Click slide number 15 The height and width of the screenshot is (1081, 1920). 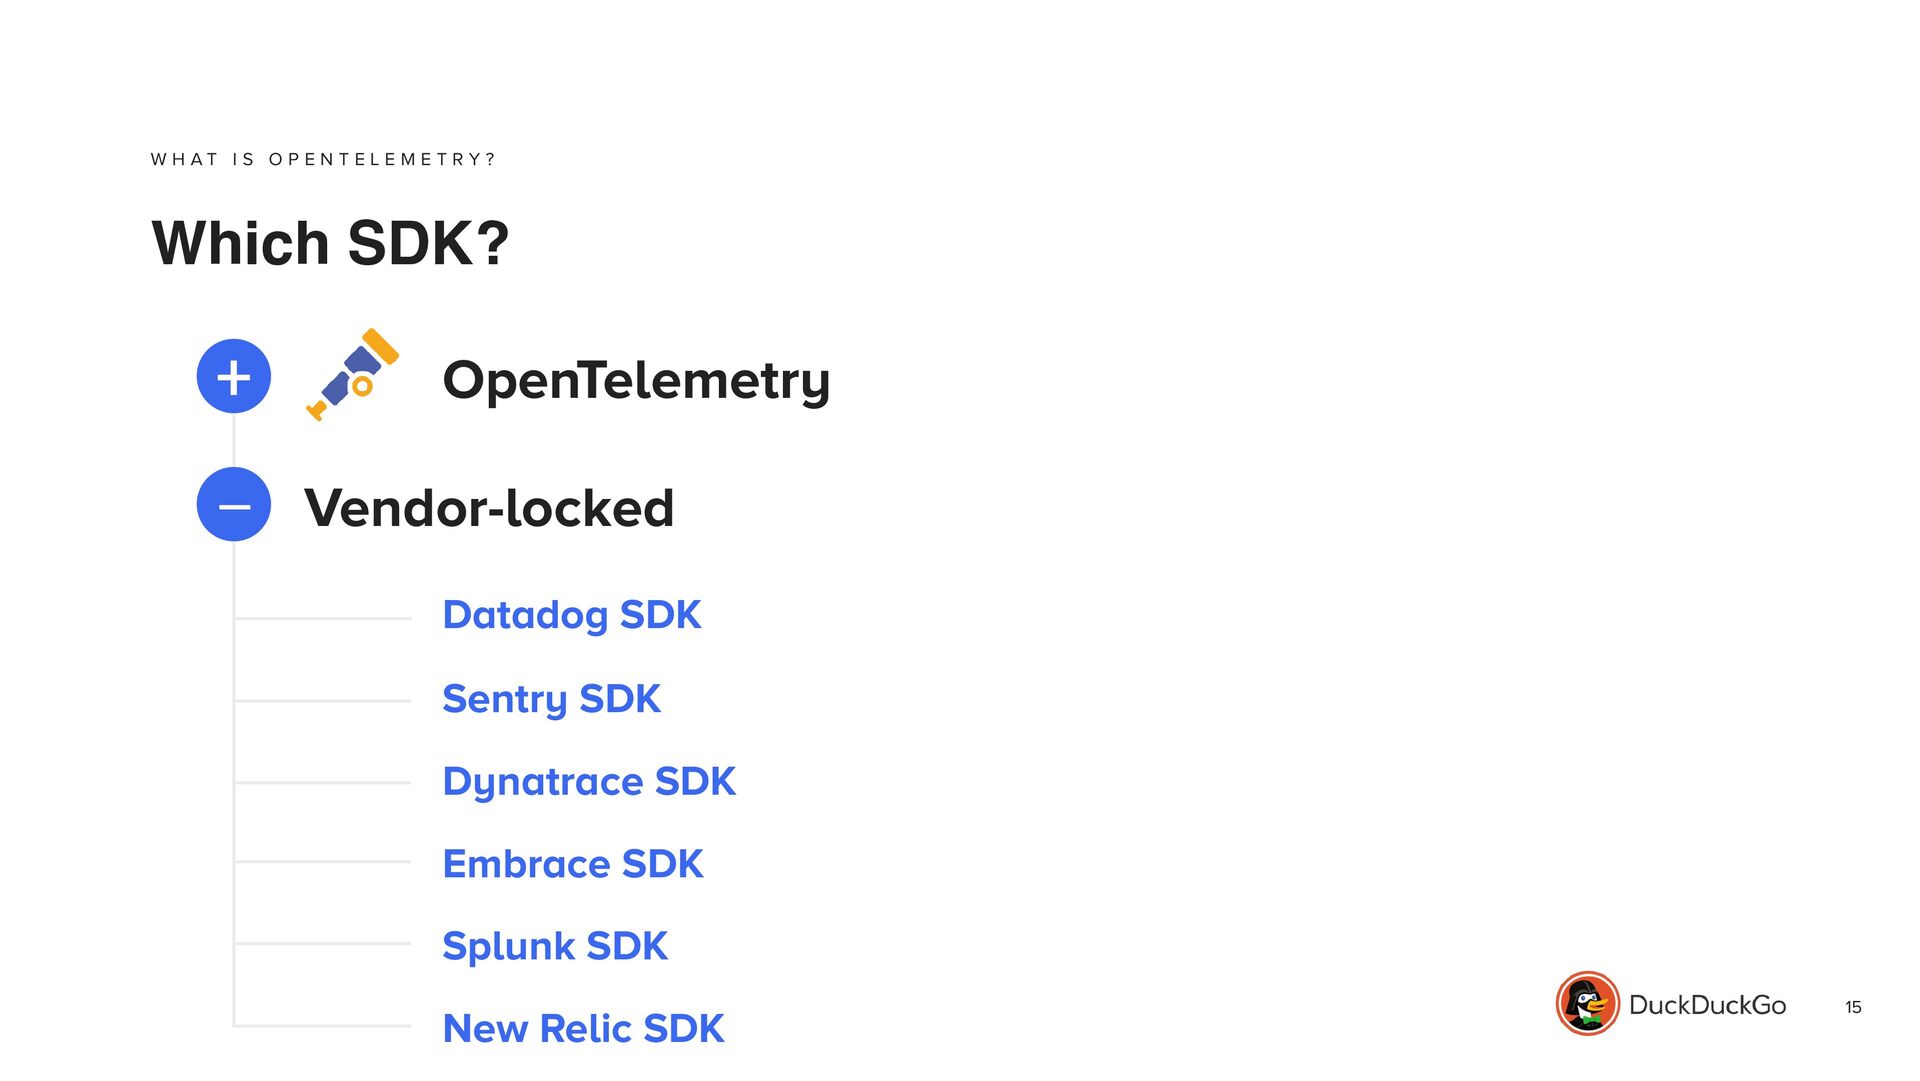click(1853, 1007)
